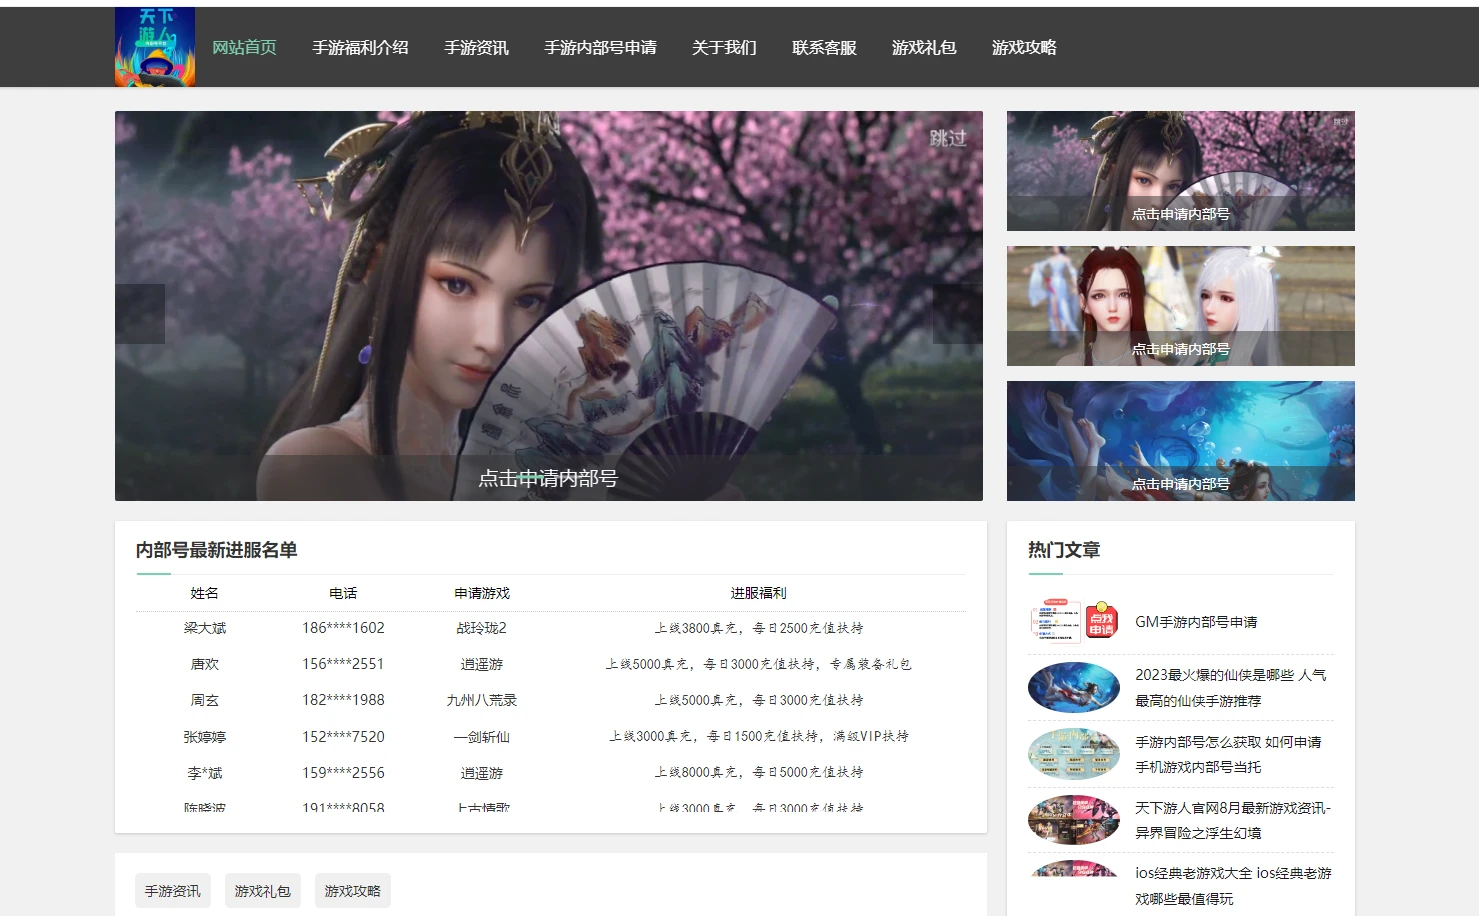Click 点击申请内部号 caption on main banner
The image size is (1479, 916).
click(x=548, y=478)
